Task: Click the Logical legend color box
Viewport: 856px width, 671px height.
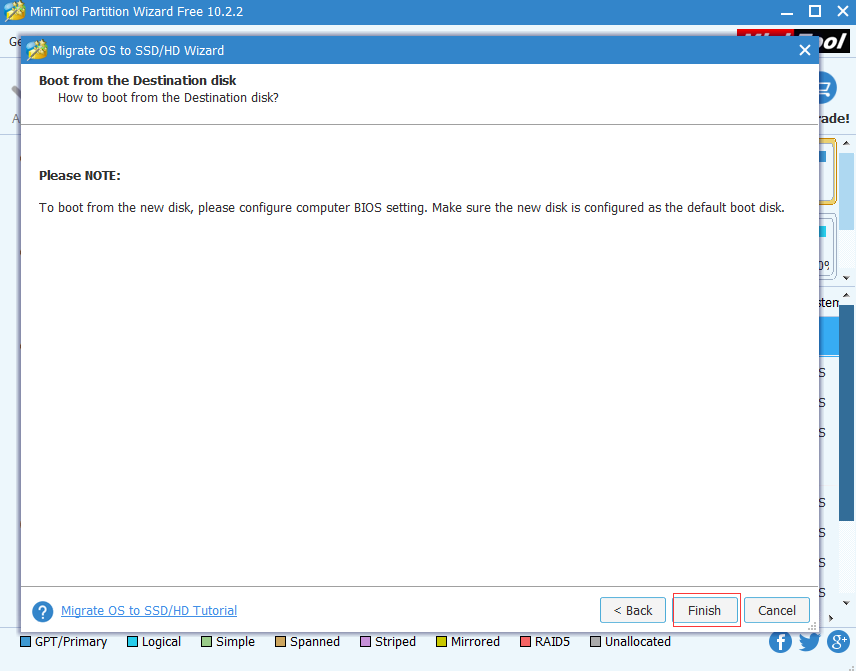Action: tap(132, 642)
